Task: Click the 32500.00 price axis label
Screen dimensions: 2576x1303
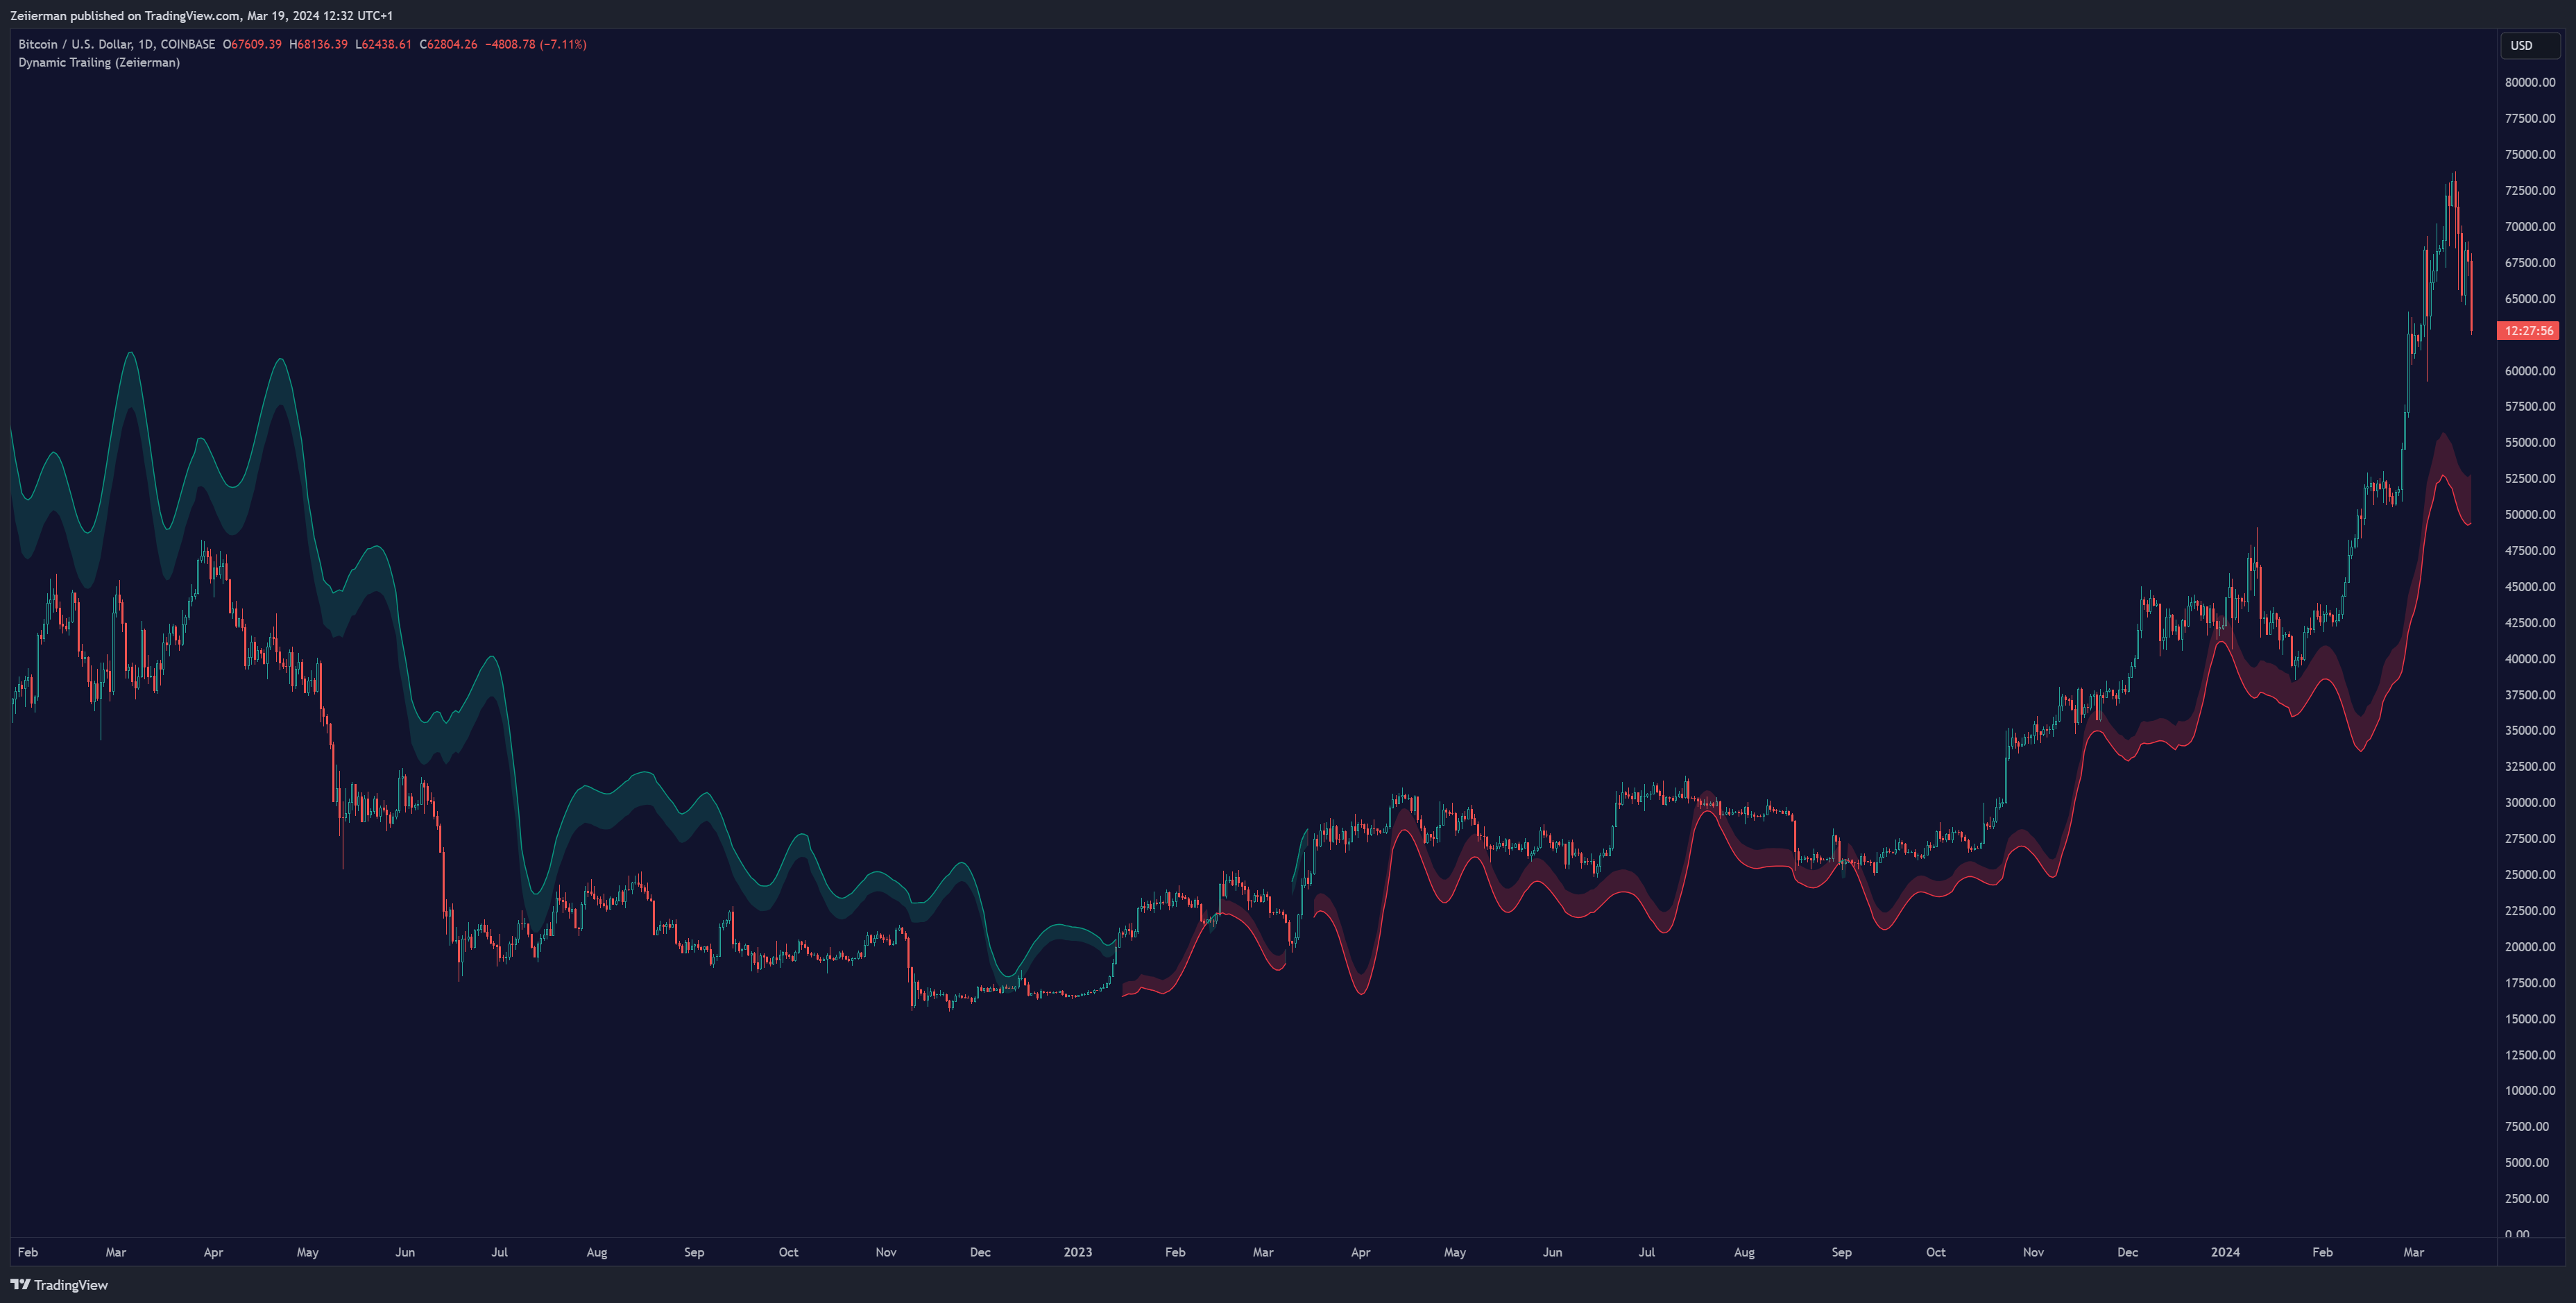Action: (x=2530, y=767)
